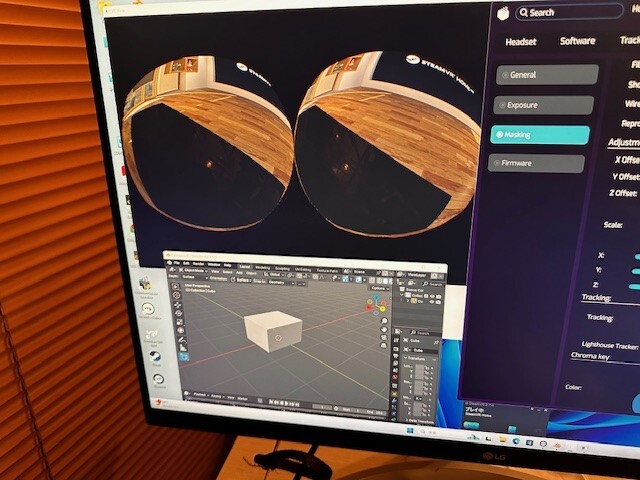This screenshot has width=640, height=480.
Task: Open Blender's Tool properties tab icon
Action: (x=396, y=340)
